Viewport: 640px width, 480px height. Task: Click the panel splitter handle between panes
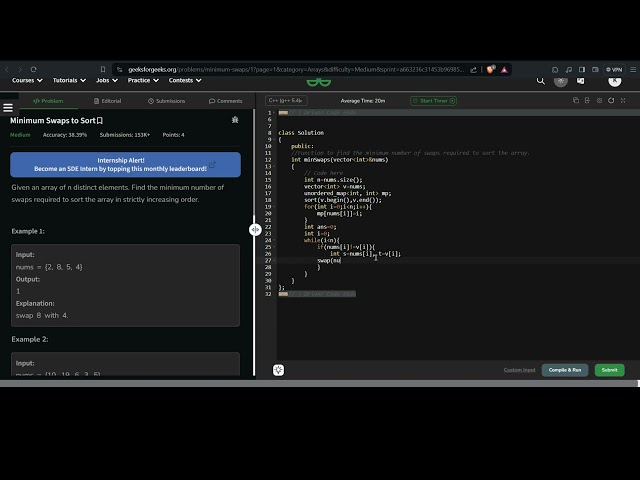click(255, 229)
